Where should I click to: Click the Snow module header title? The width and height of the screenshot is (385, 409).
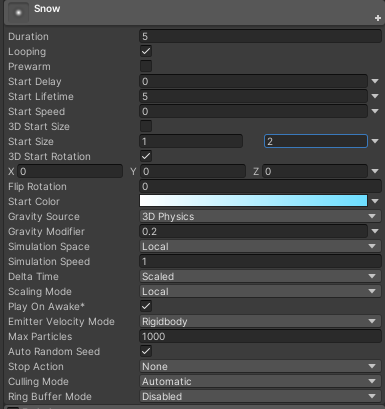pos(47,9)
